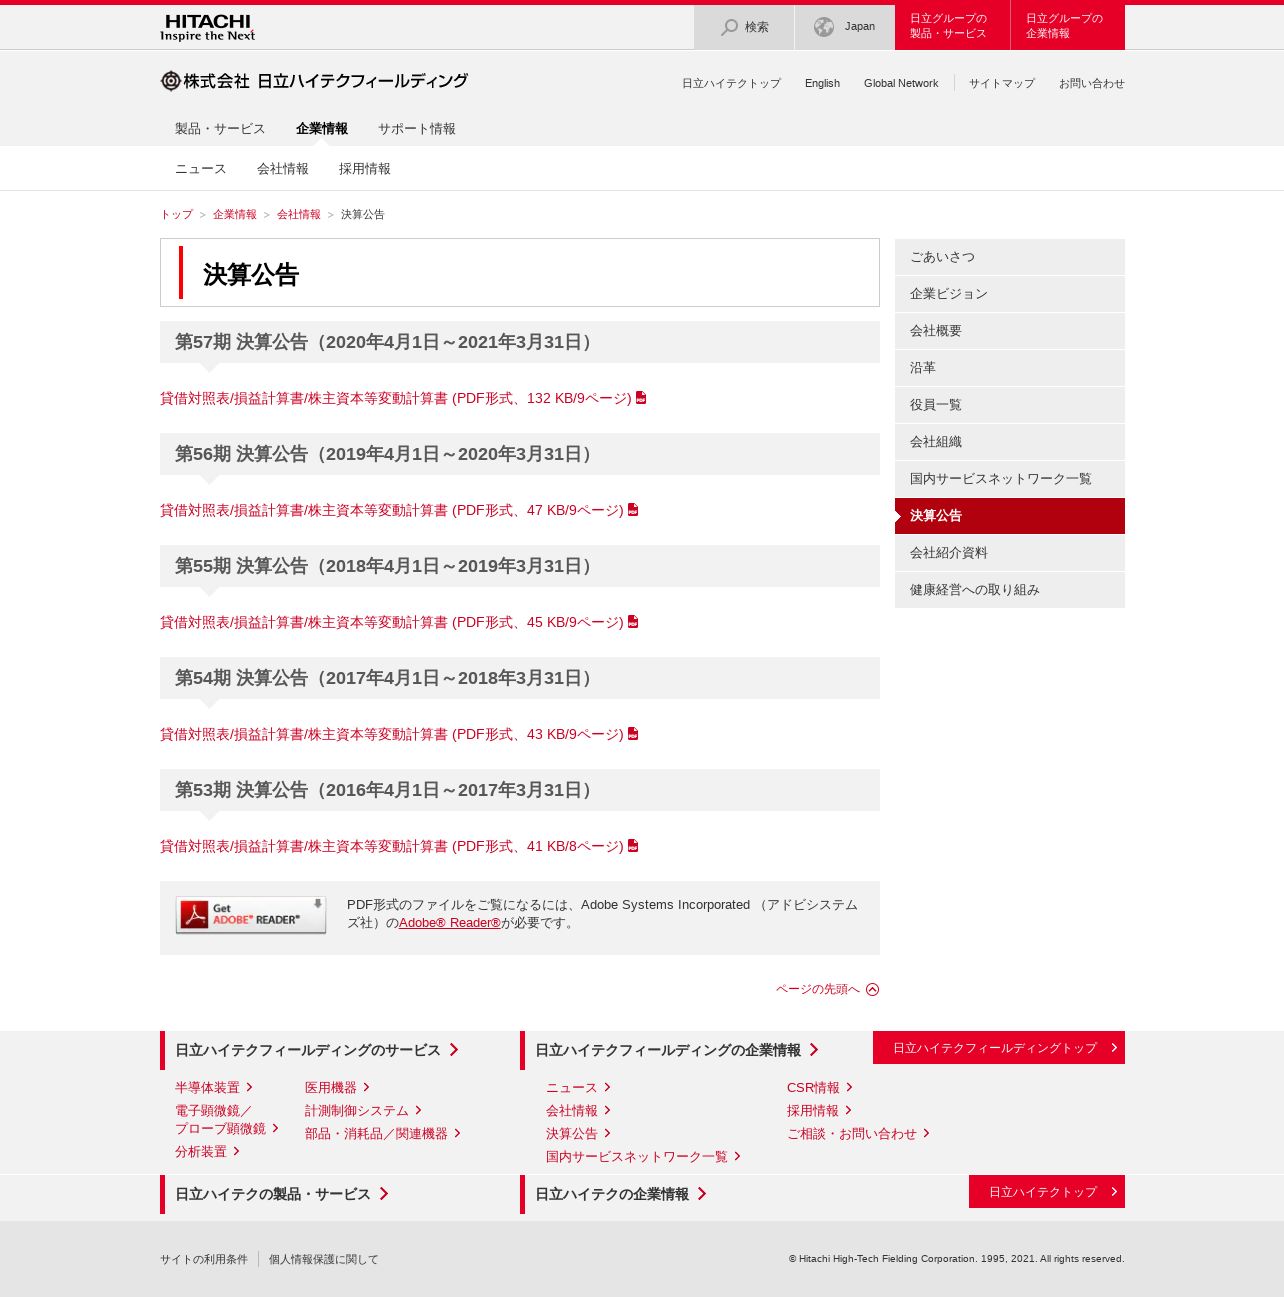Click the Get Adobe Reader badge
This screenshot has width=1284, height=1297.
pyautogui.click(x=251, y=915)
